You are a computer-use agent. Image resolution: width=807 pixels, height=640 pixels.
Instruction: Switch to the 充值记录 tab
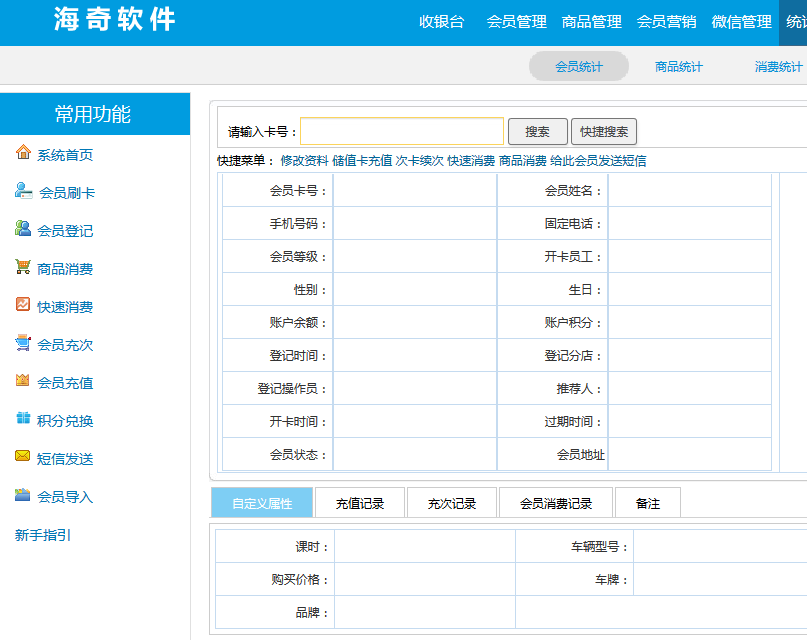tap(360, 504)
